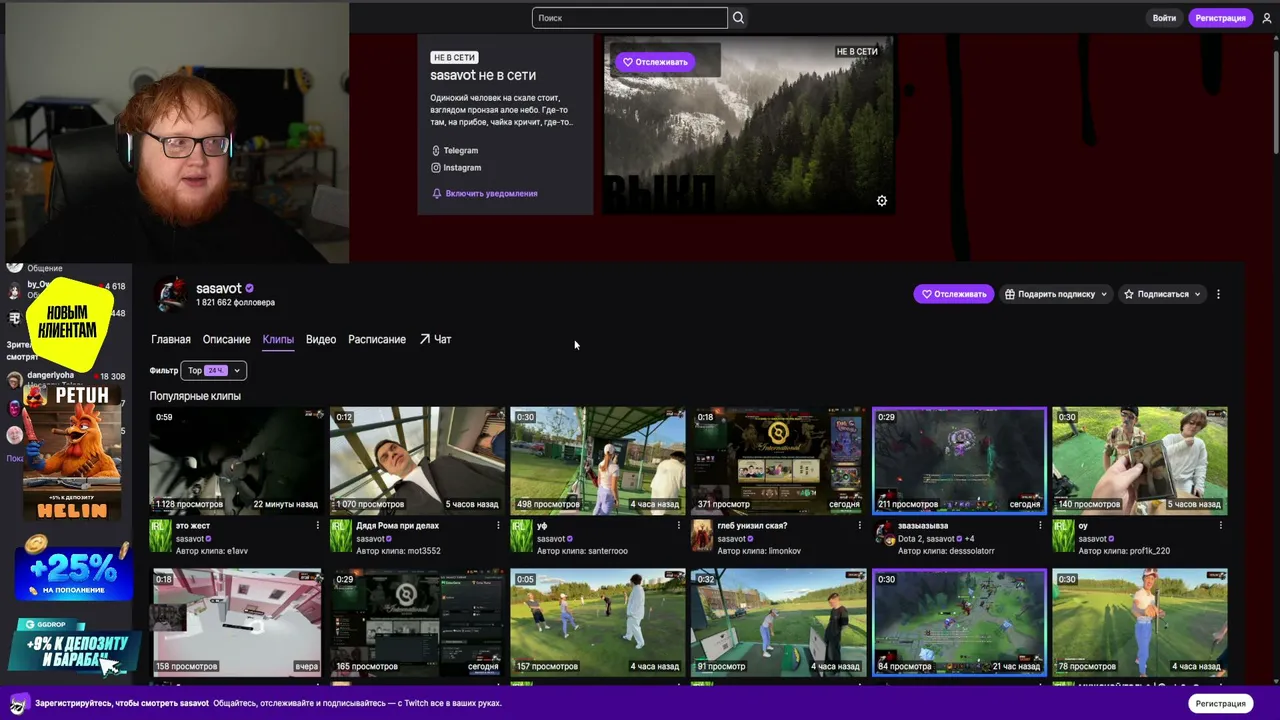The height and width of the screenshot is (720, 1280).
Task: Open clip author link "desssolatorr"
Action: [x=972, y=551]
